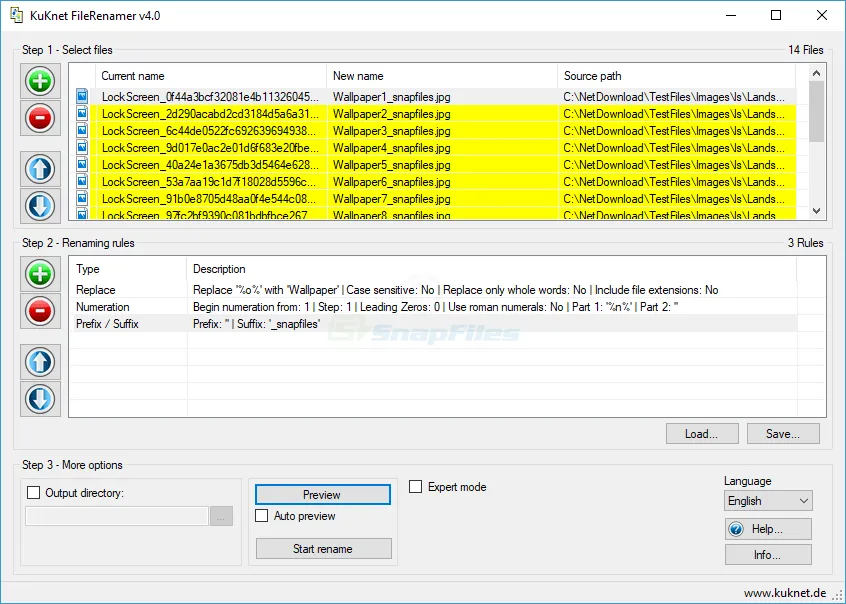The width and height of the screenshot is (846, 604).
Task: Click image file icon of Wallpaper1_snapfiles.jpg row
Action: point(82,96)
